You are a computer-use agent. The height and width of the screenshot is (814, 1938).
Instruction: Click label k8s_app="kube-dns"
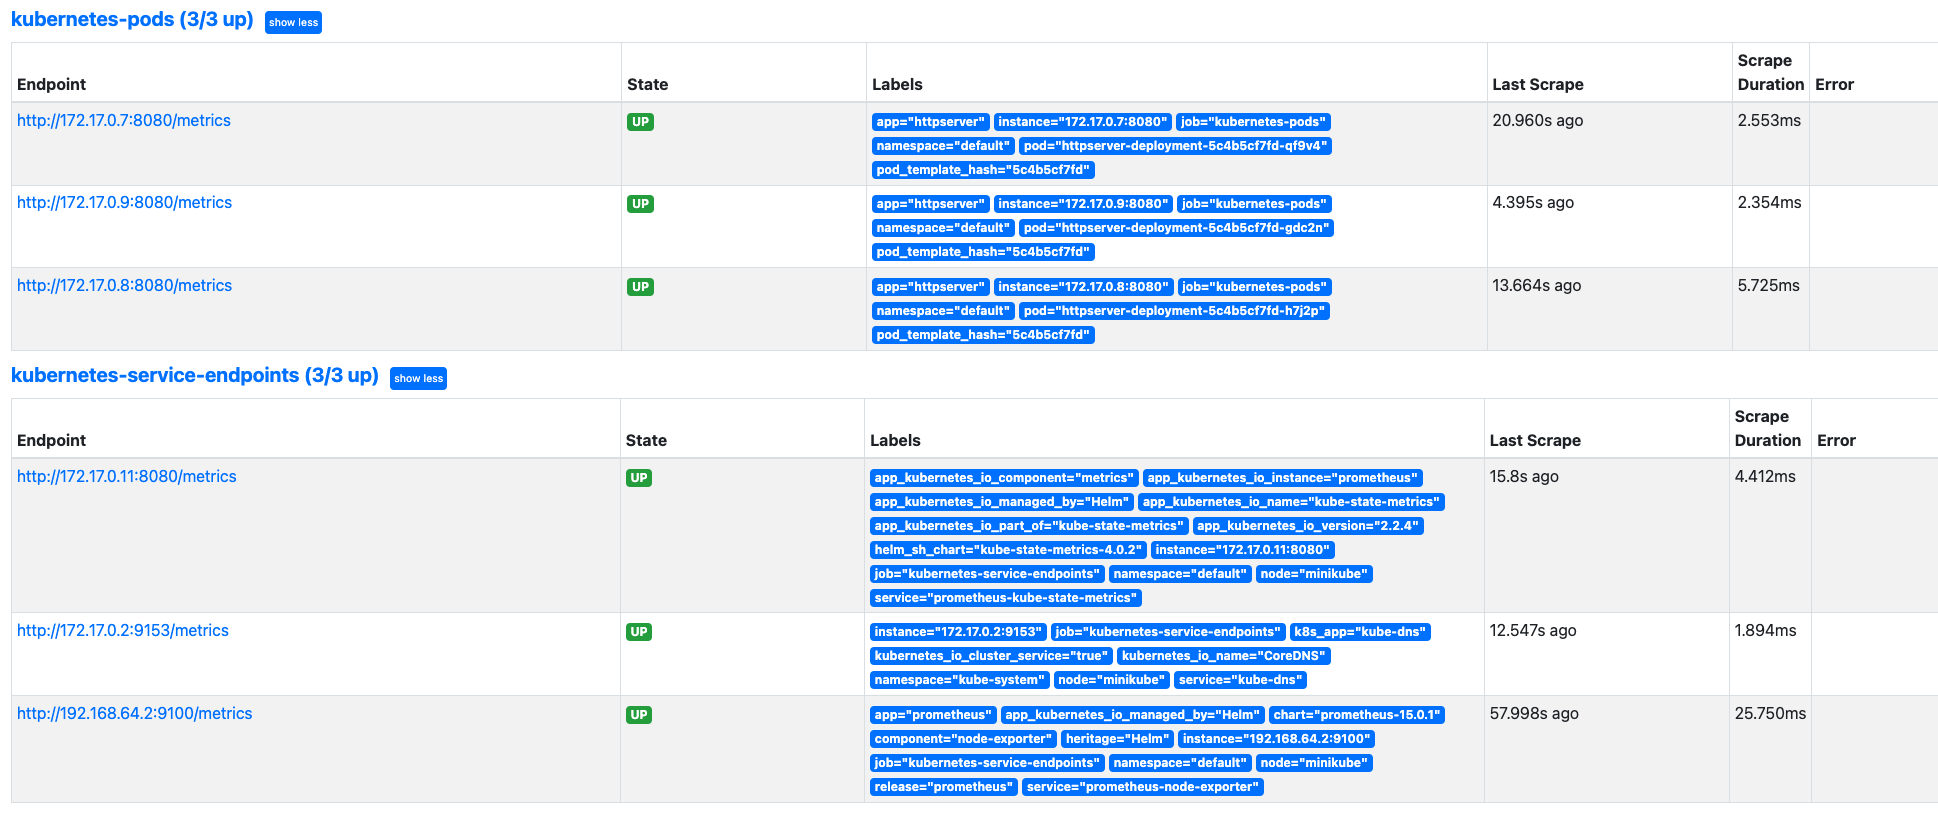[1360, 632]
